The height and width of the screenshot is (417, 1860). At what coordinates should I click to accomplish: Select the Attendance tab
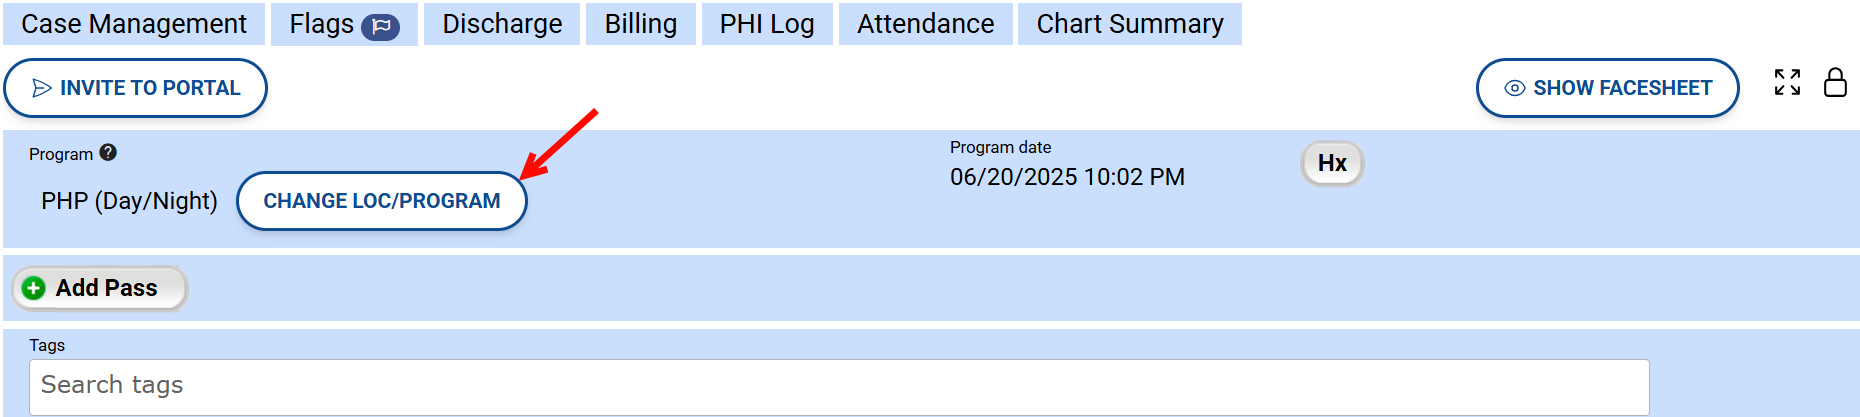(x=925, y=24)
